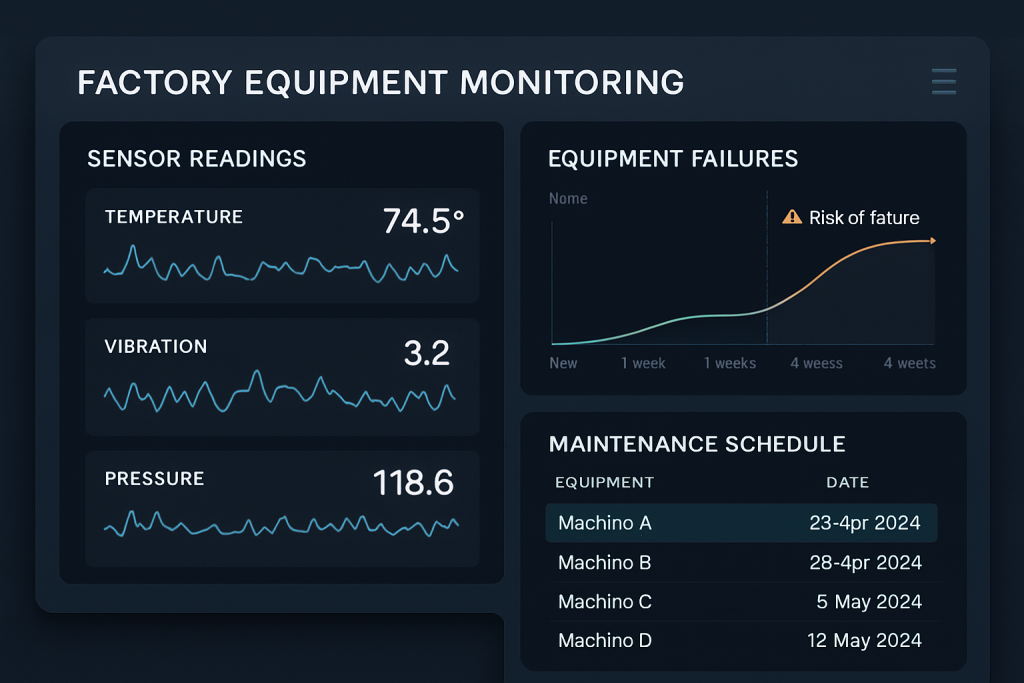Open the Temperature sensor card
The height and width of the screenshot is (683, 1024).
click(x=282, y=246)
